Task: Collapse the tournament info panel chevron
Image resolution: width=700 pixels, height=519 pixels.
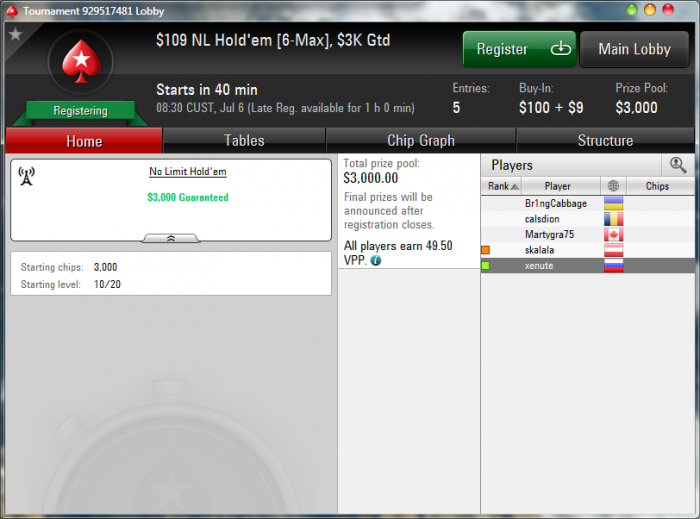Action: (171, 239)
